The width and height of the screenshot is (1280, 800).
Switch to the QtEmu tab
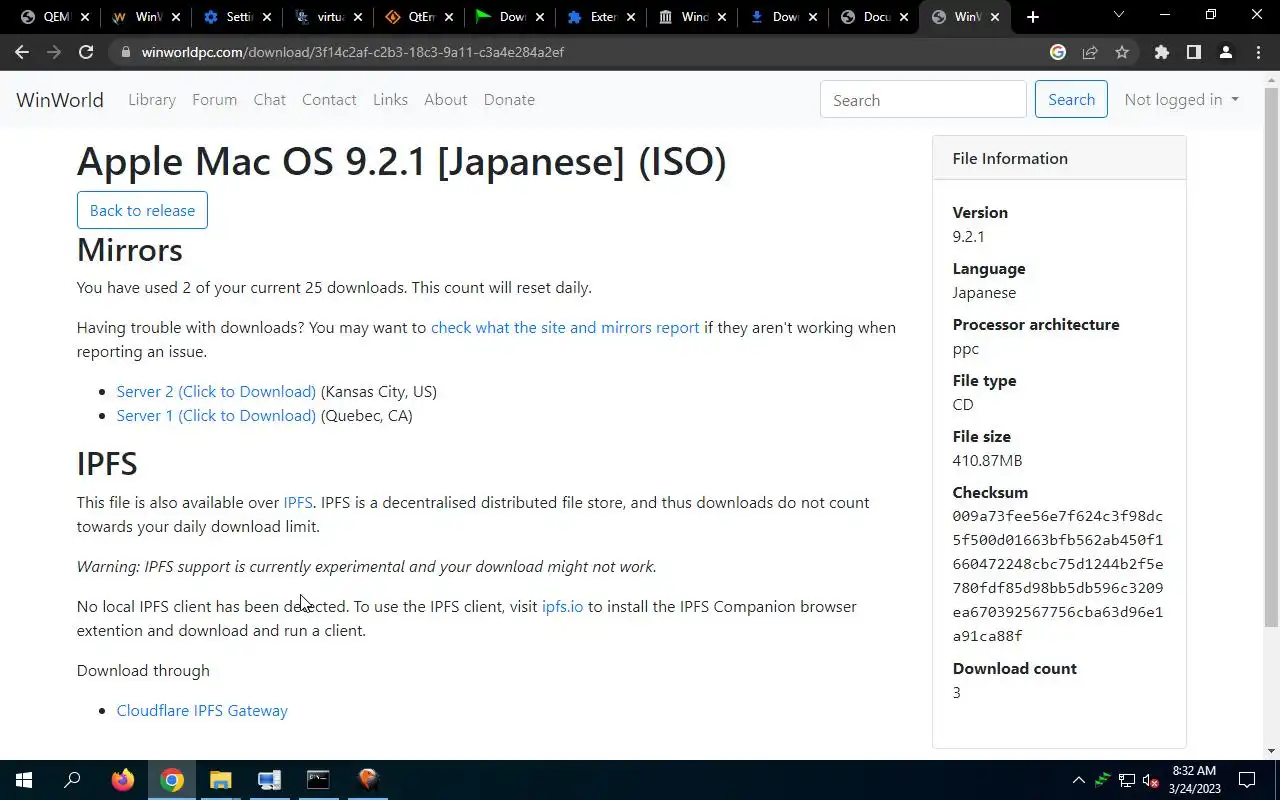tap(417, 17)
